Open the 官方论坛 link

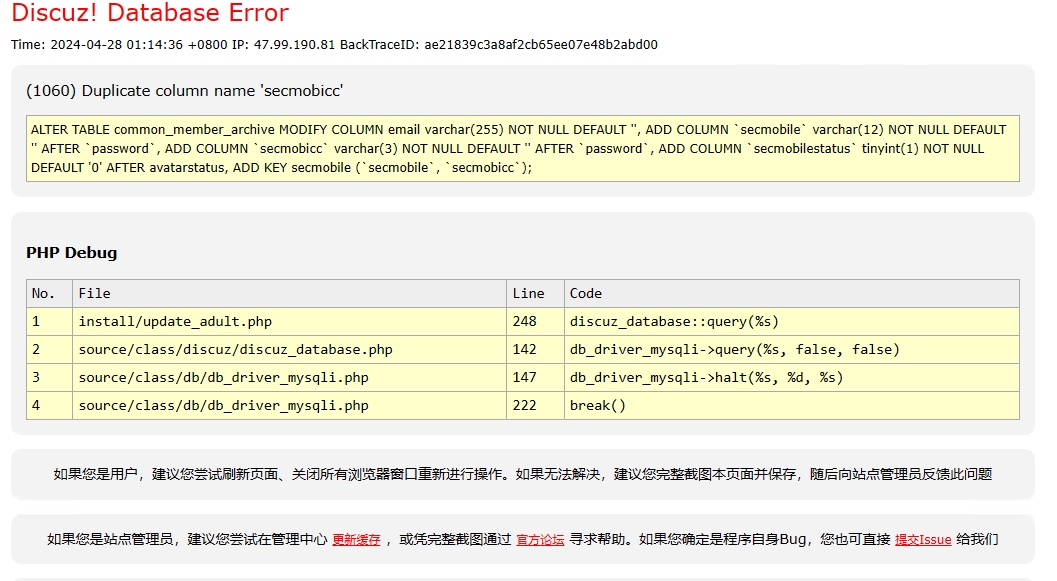[540, 540]
